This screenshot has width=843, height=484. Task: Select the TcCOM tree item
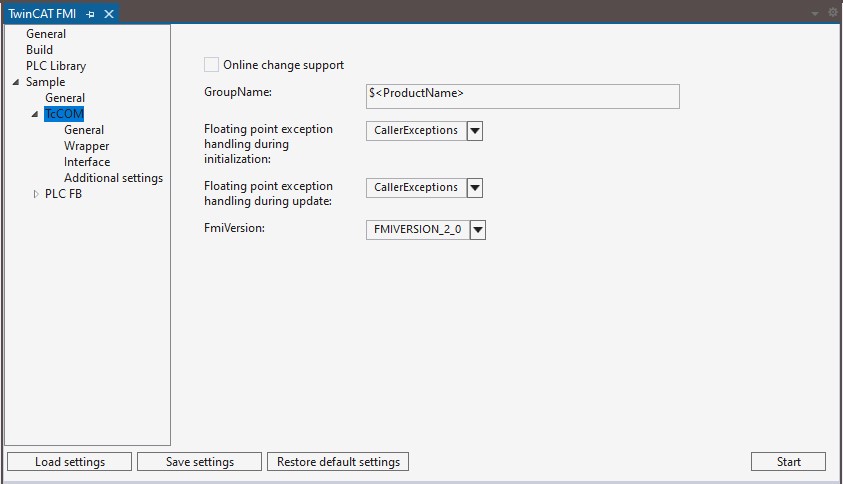64,114
